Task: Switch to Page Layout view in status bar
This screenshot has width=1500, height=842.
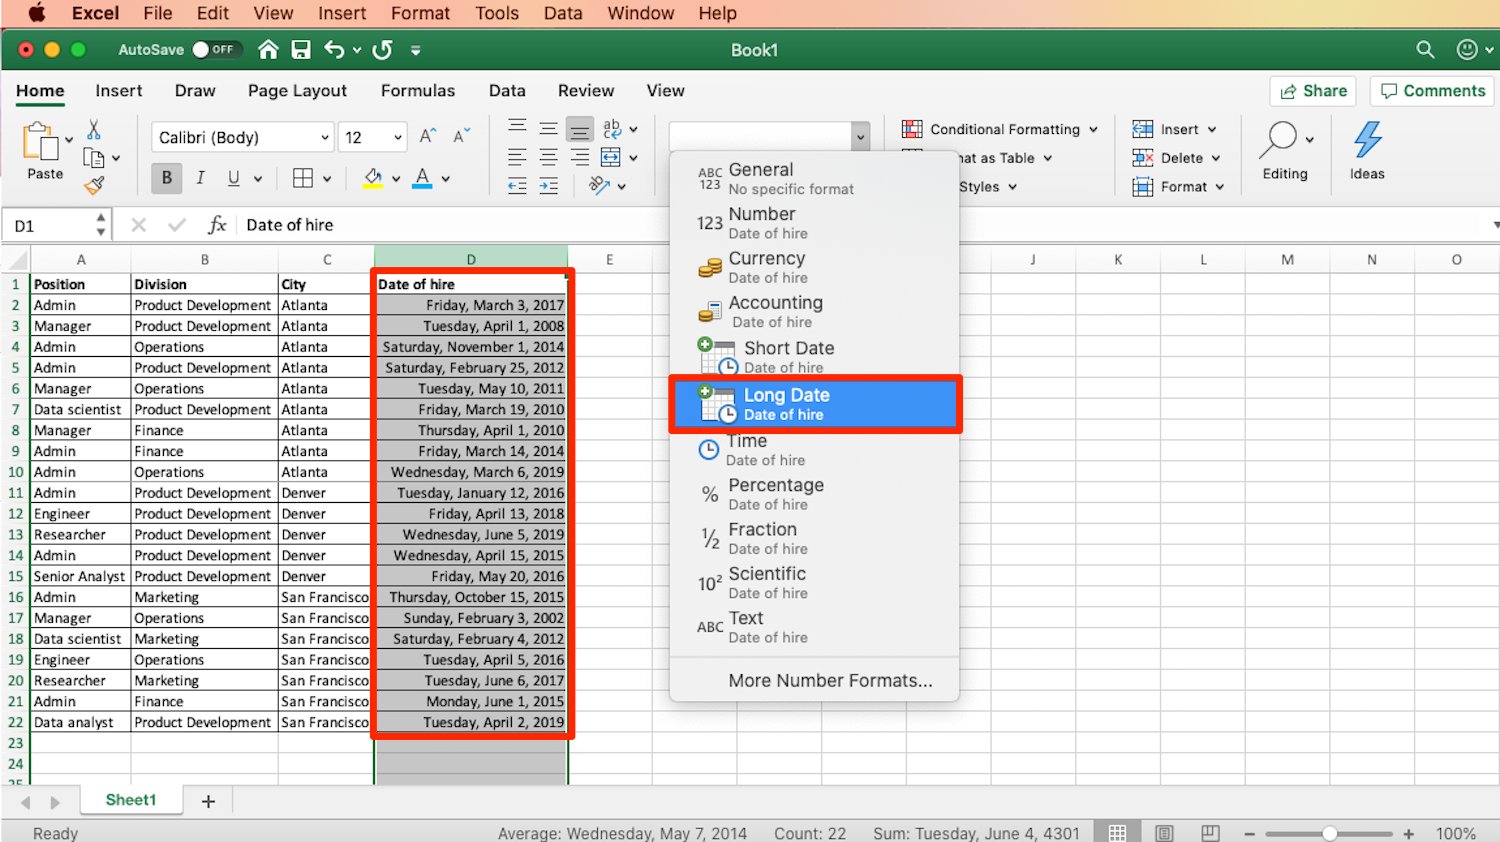Action: click(x=1164, y=833)
